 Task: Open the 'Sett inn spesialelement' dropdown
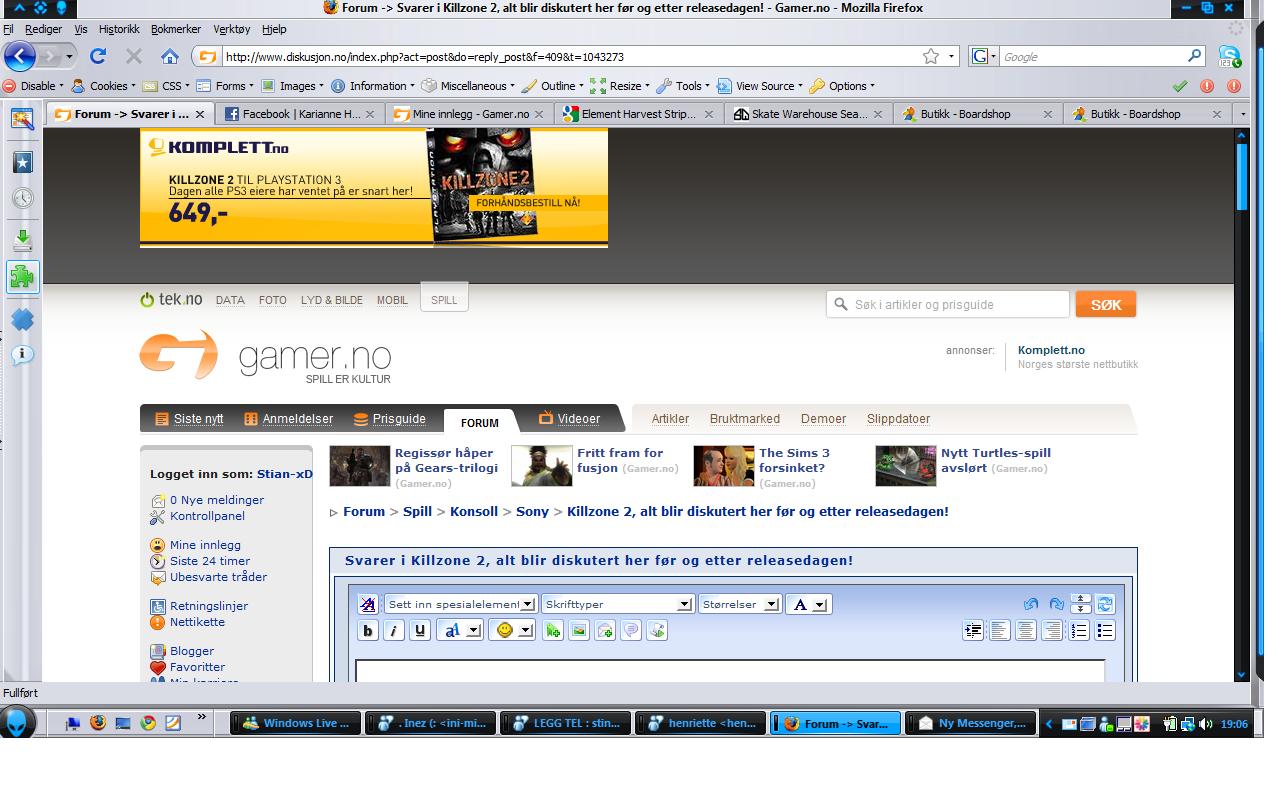461,604
